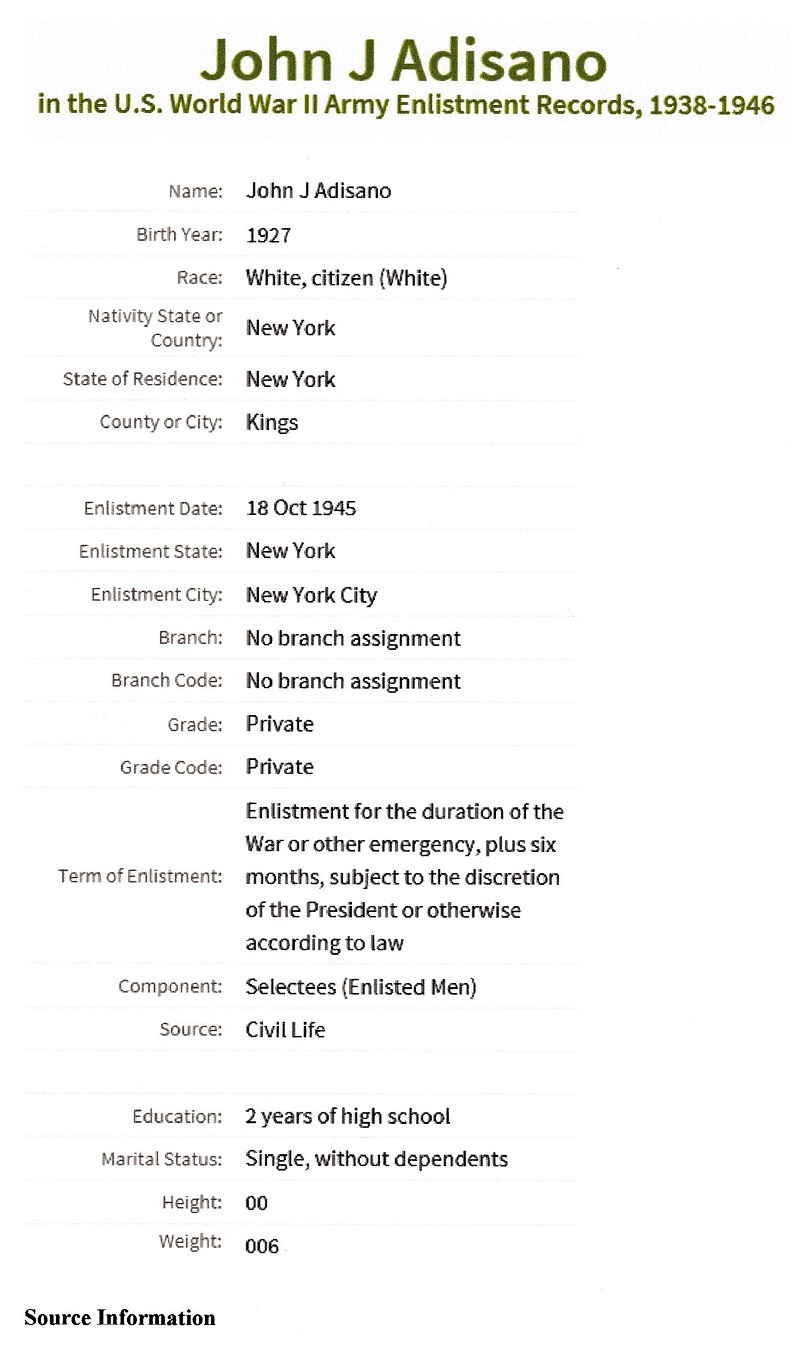Select the Name value John J Adisano
Viewport: 800px width, 1350px height.
tap(318, 190)
